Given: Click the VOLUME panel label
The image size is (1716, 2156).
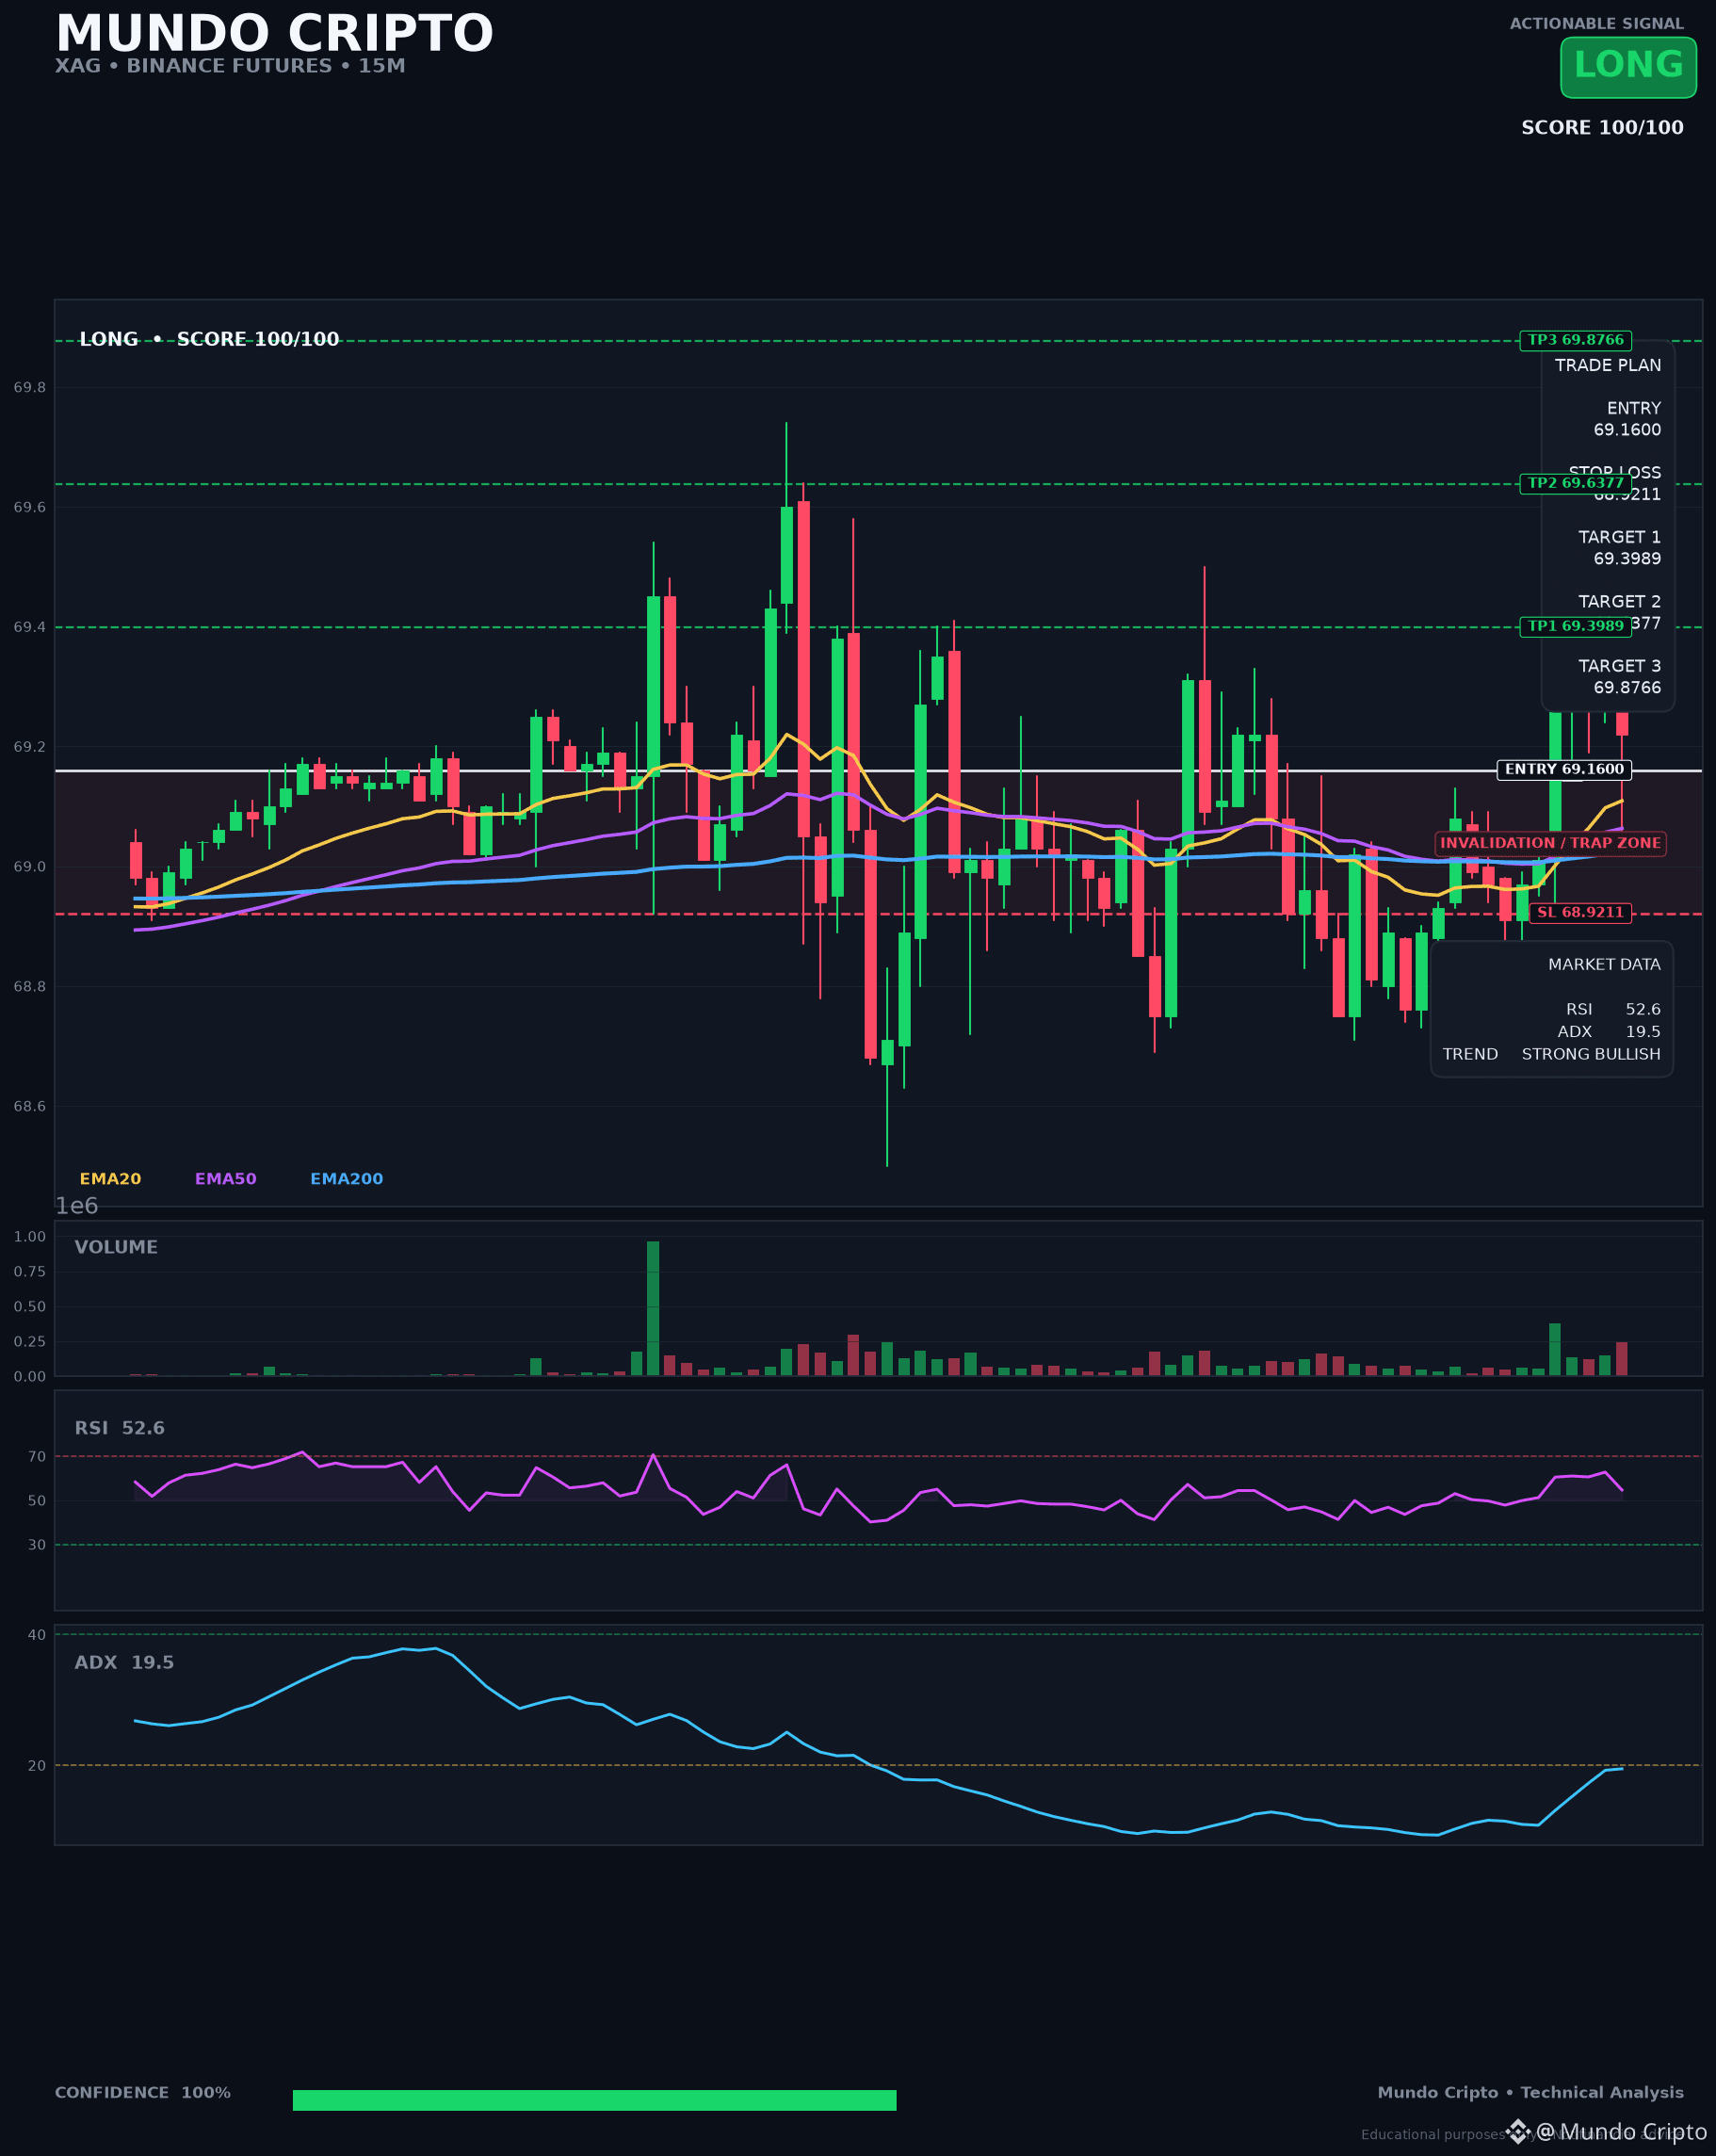Looking at the screenshot, I should coord(116,1247).
